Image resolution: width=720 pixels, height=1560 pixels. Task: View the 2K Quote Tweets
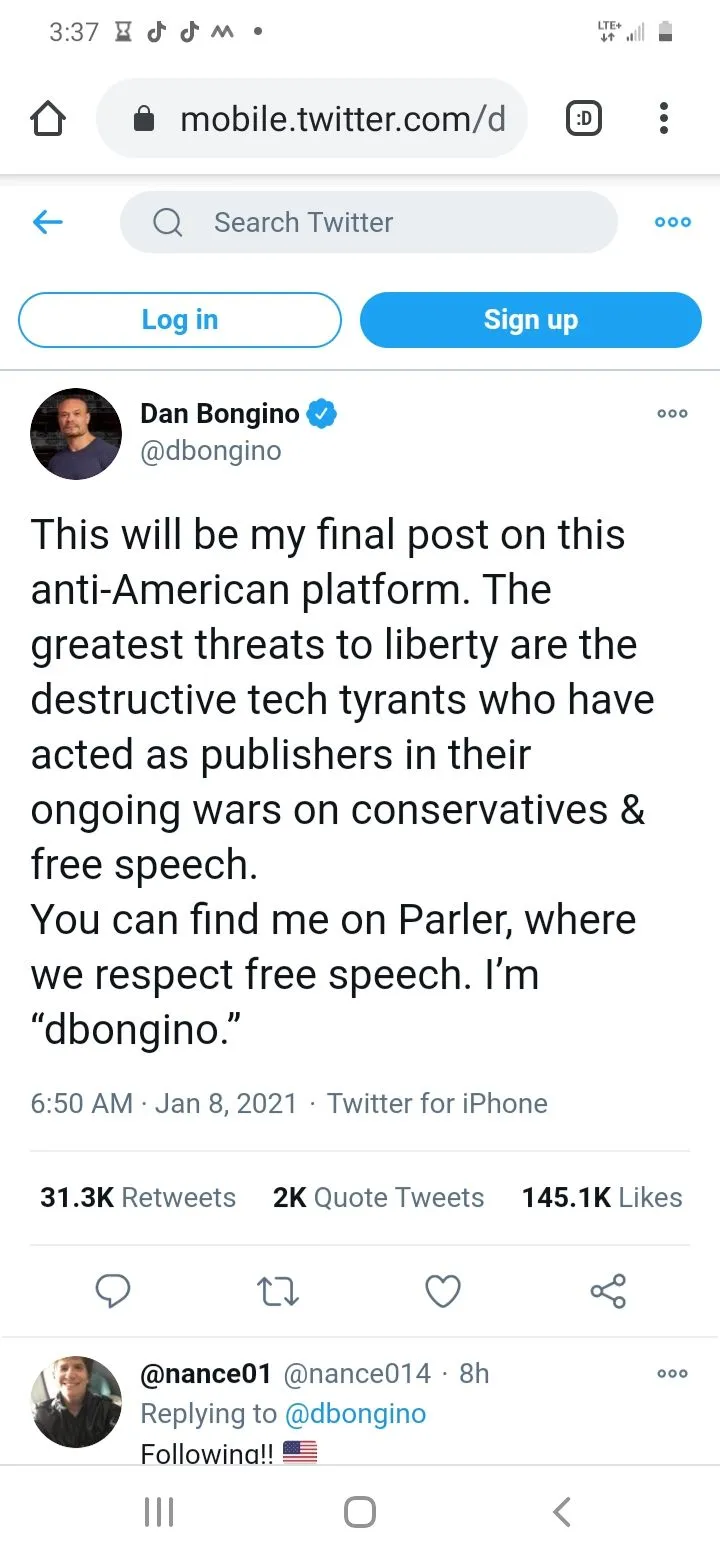[x=378, y=1197]
